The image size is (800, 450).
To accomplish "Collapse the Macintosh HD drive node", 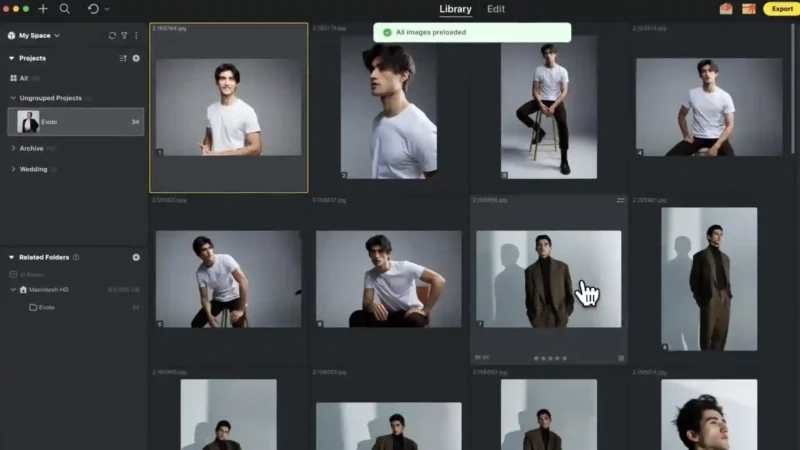I will point(13,289).
